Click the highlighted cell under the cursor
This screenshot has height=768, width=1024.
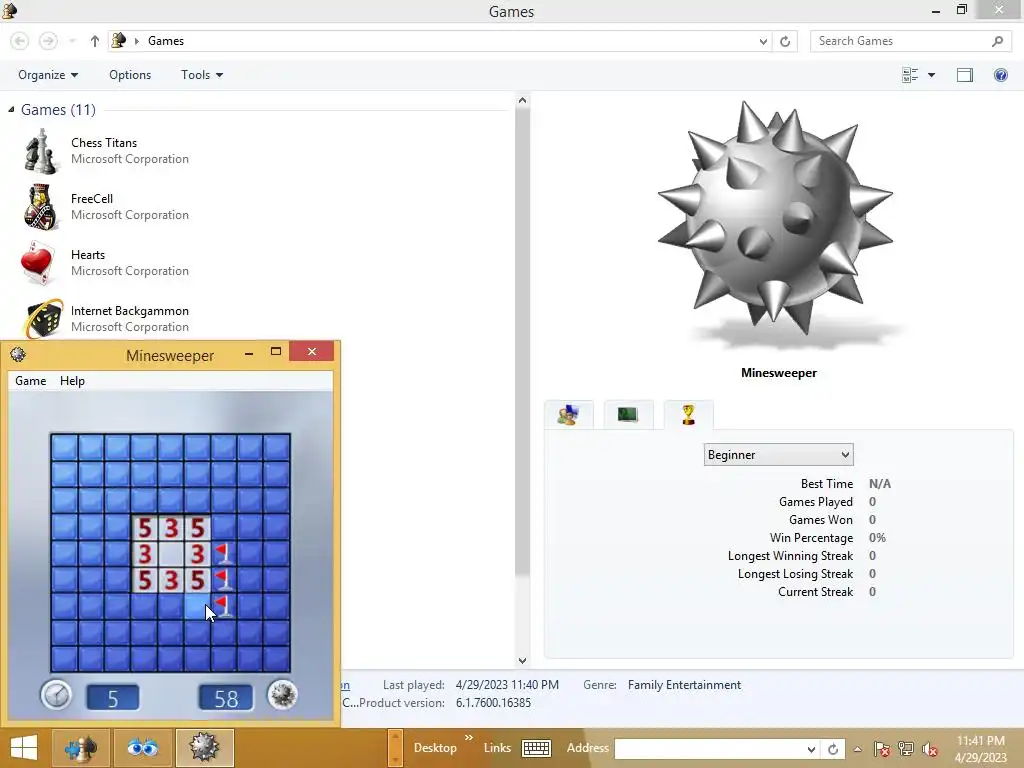pos(197,606)
